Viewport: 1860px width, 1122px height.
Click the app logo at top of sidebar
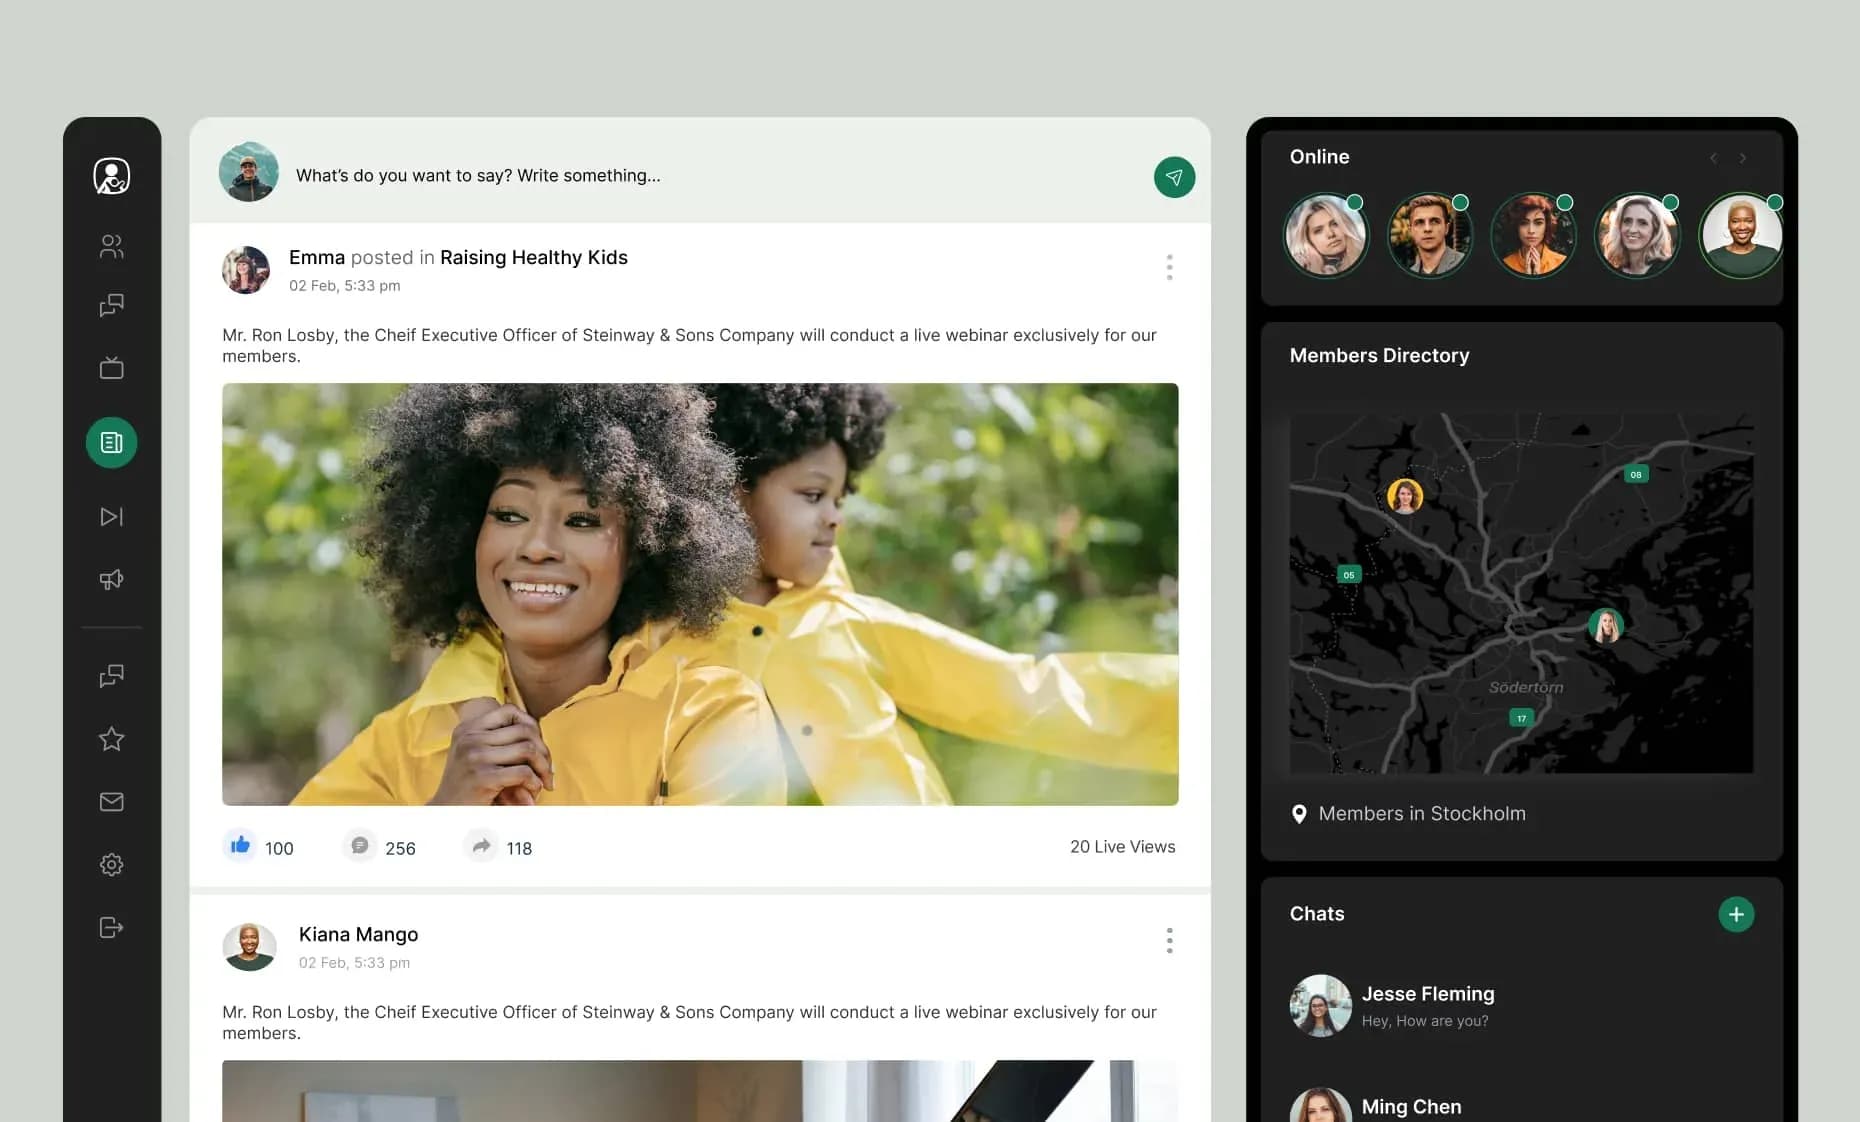click(112, 176)
